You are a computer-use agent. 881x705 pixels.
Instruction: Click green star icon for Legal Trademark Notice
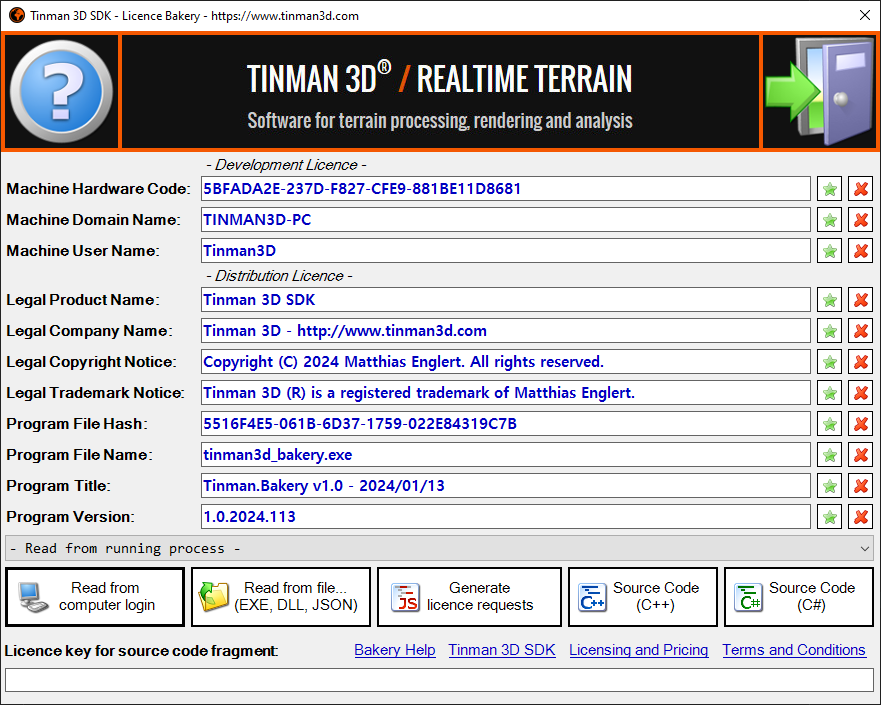[x=829, y=393]
